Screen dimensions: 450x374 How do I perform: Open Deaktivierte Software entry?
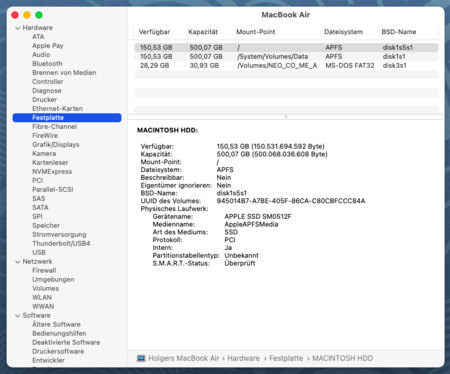click(66, 343)
